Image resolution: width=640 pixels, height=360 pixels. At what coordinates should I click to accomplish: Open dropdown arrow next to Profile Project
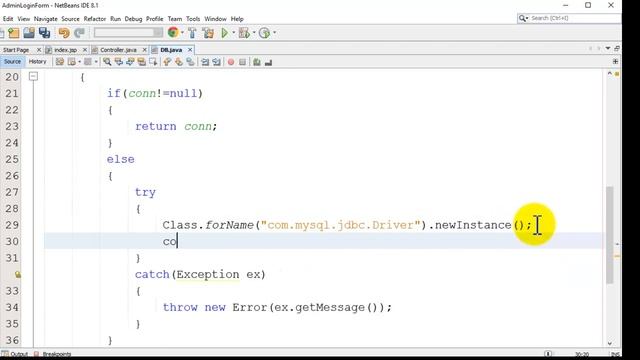point(274,33)
